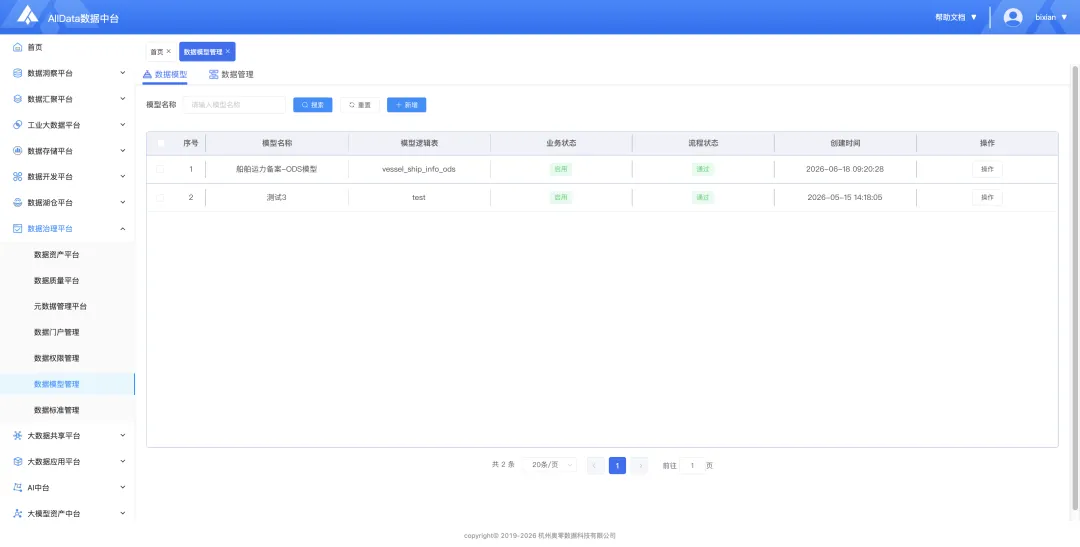Expand the 数据存储平台 menu chevron
The height and width of the screenshot is (547, 1080).
coord(123,150)
